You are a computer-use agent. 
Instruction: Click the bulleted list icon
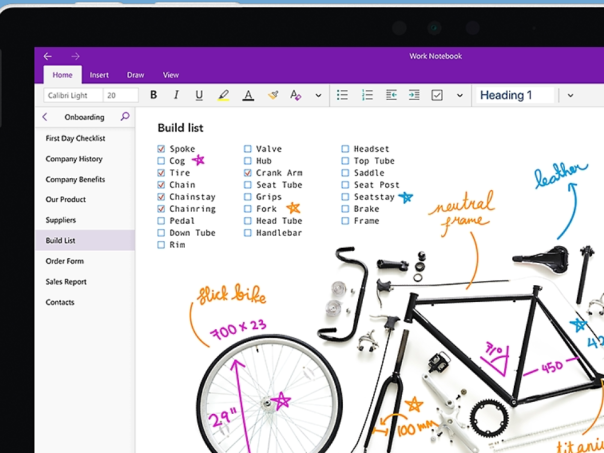(x=342, y=95)
